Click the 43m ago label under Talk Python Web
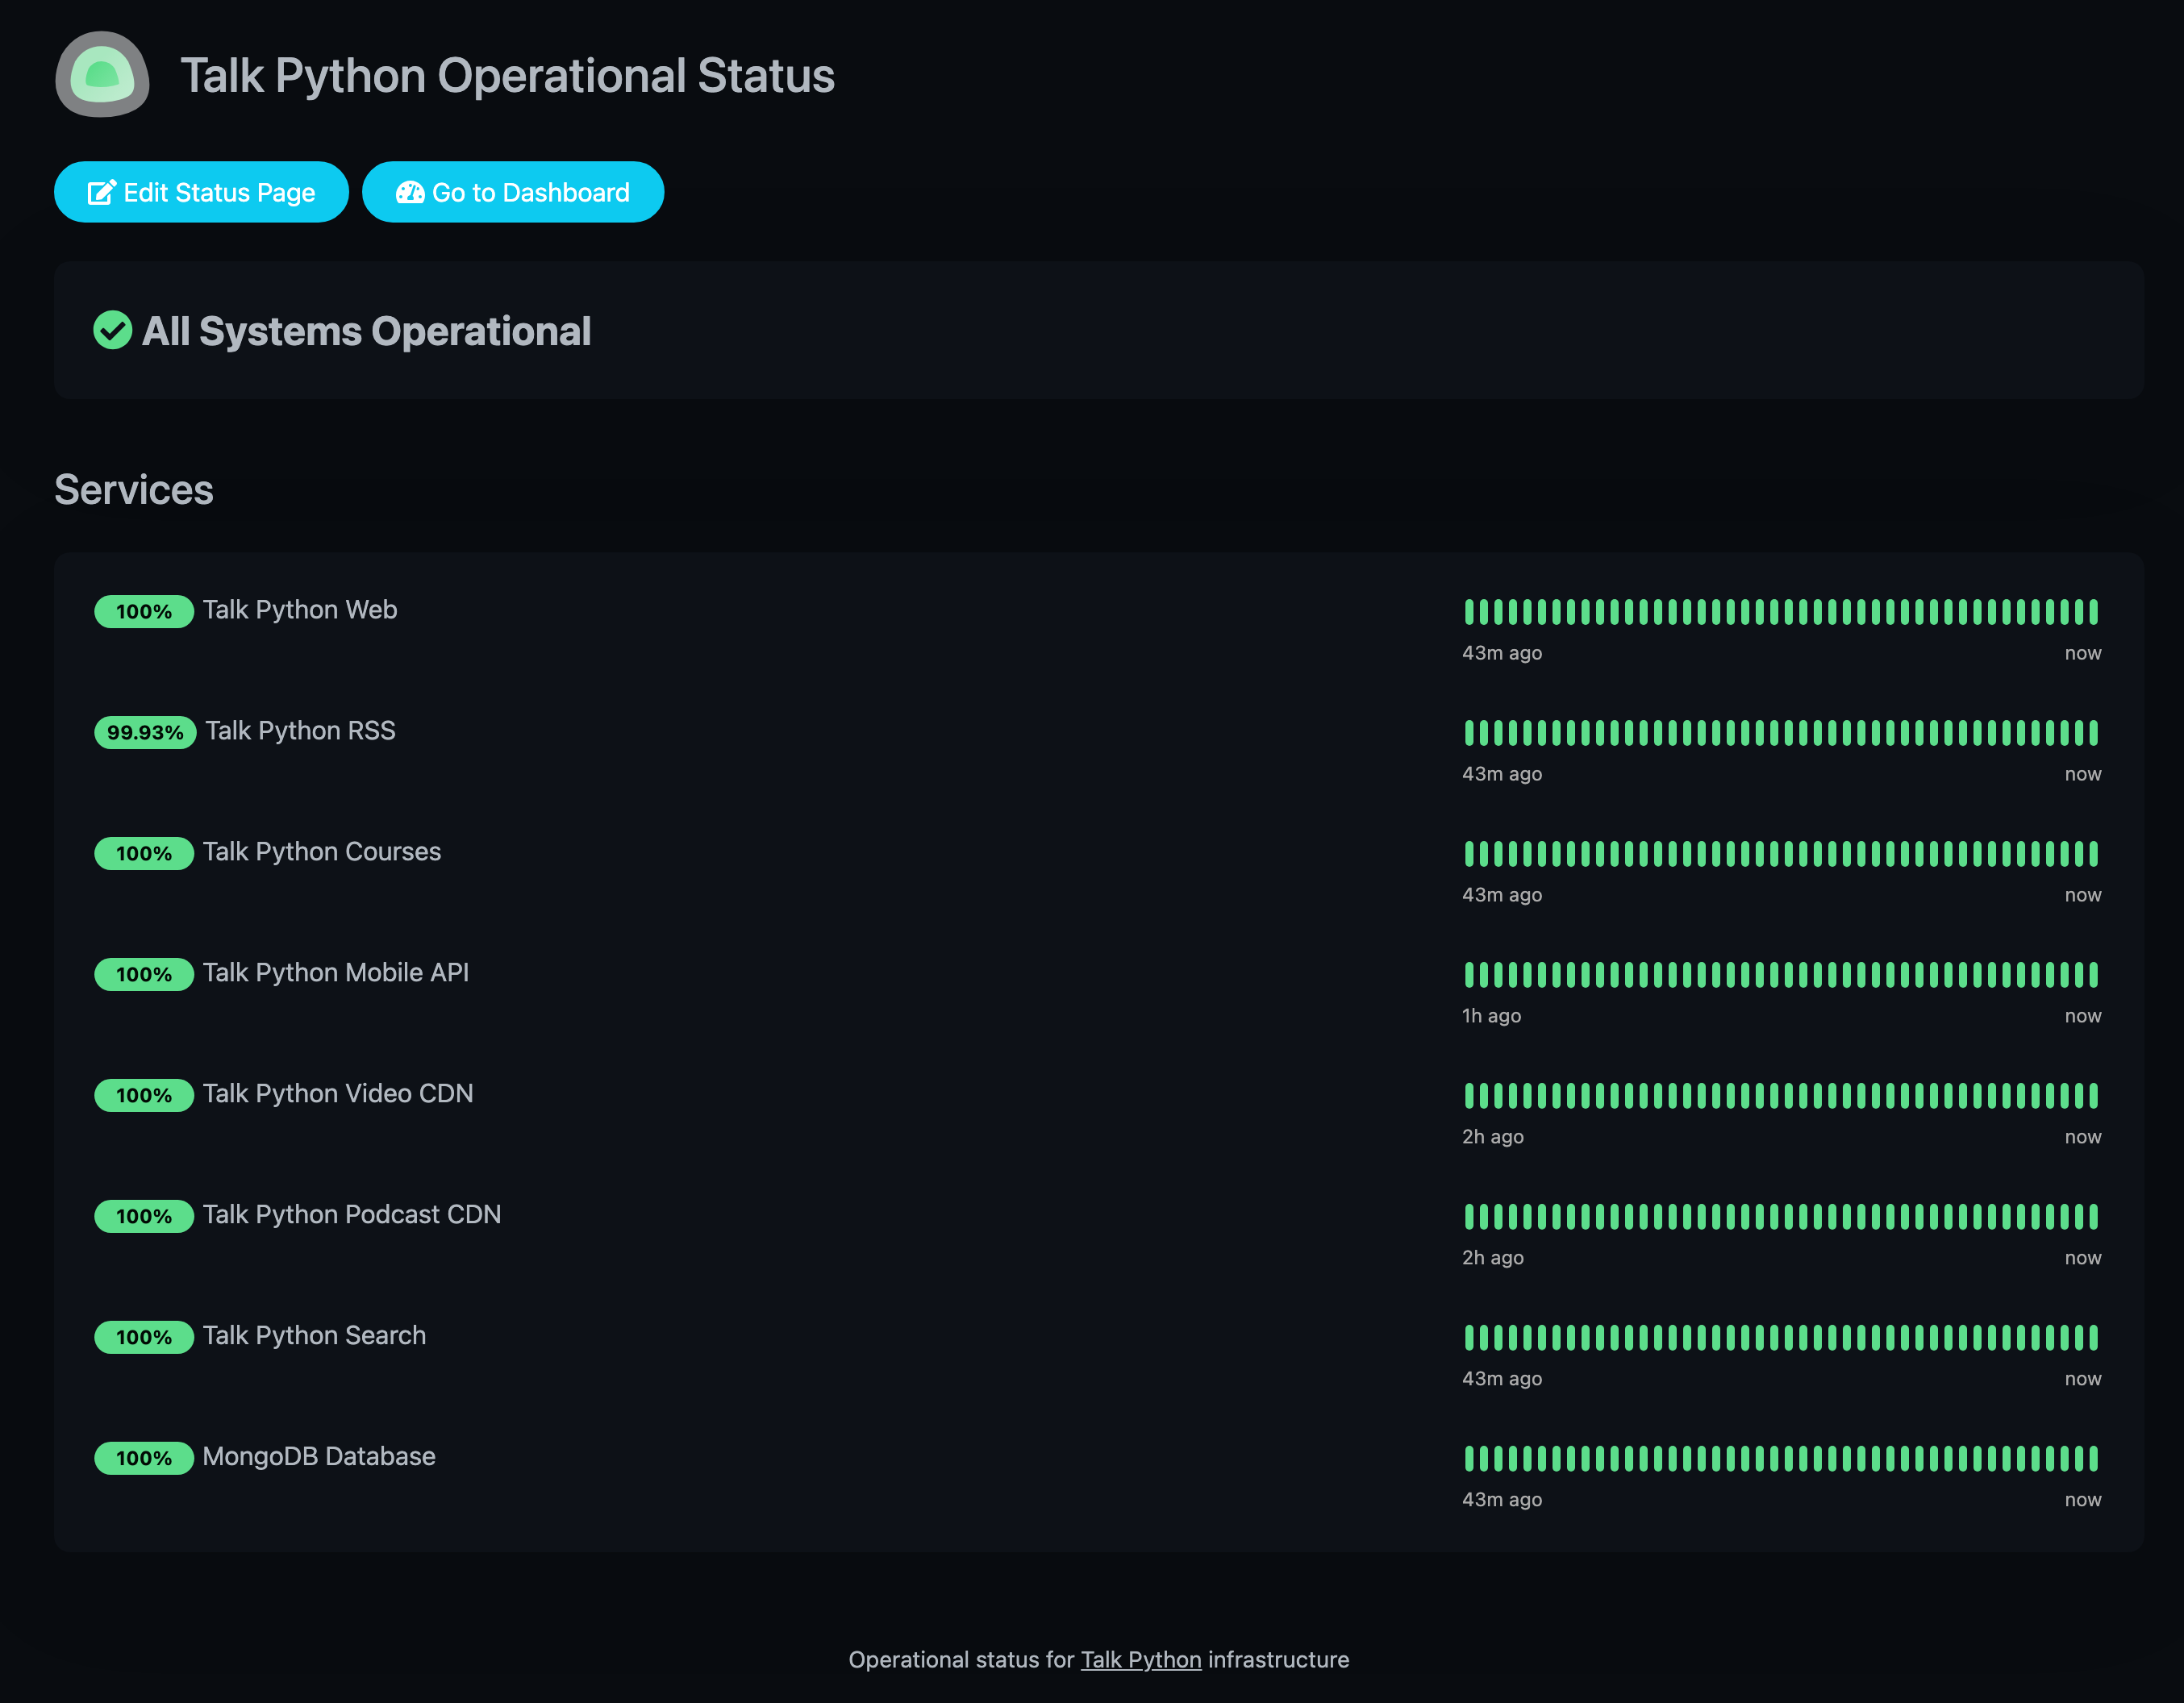 1502,653
